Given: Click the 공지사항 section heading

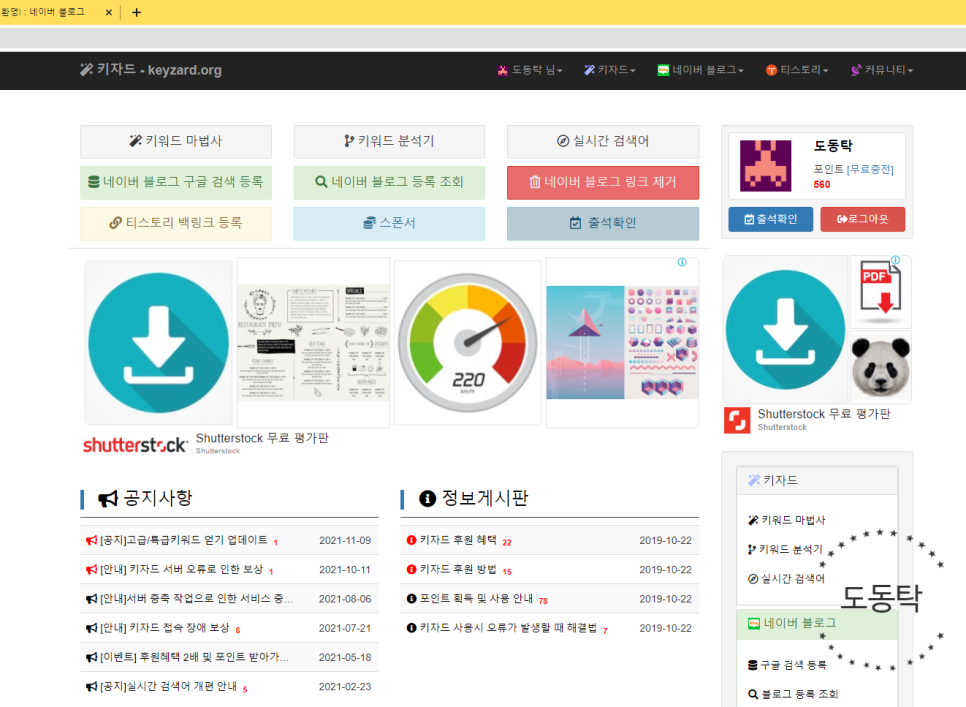Looking at the screenshot, I should point(145,498).
